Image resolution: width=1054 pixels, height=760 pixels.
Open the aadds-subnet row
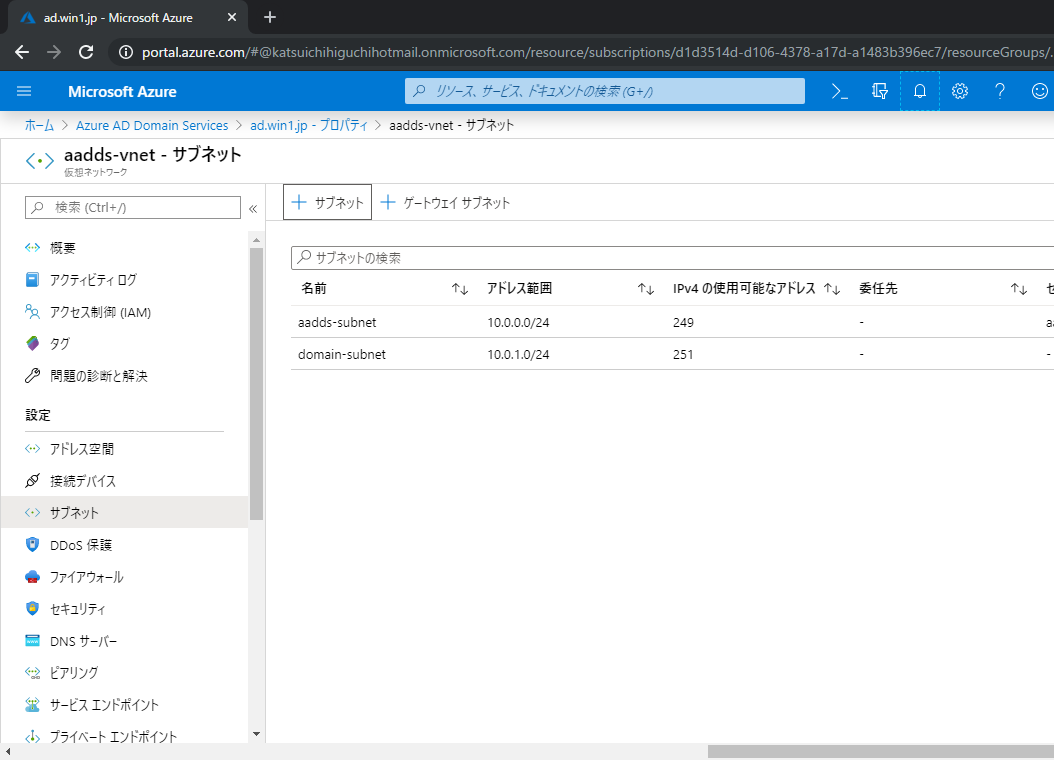click(672, 322)
